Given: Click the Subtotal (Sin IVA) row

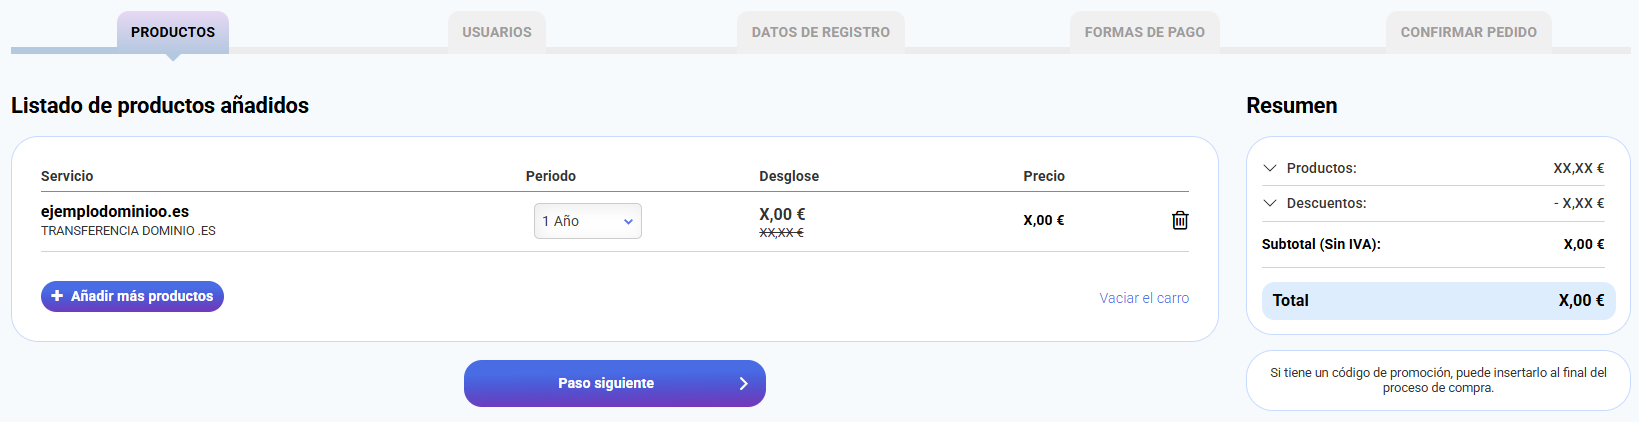Looking at the screenshot, I should coord(1433,244).
